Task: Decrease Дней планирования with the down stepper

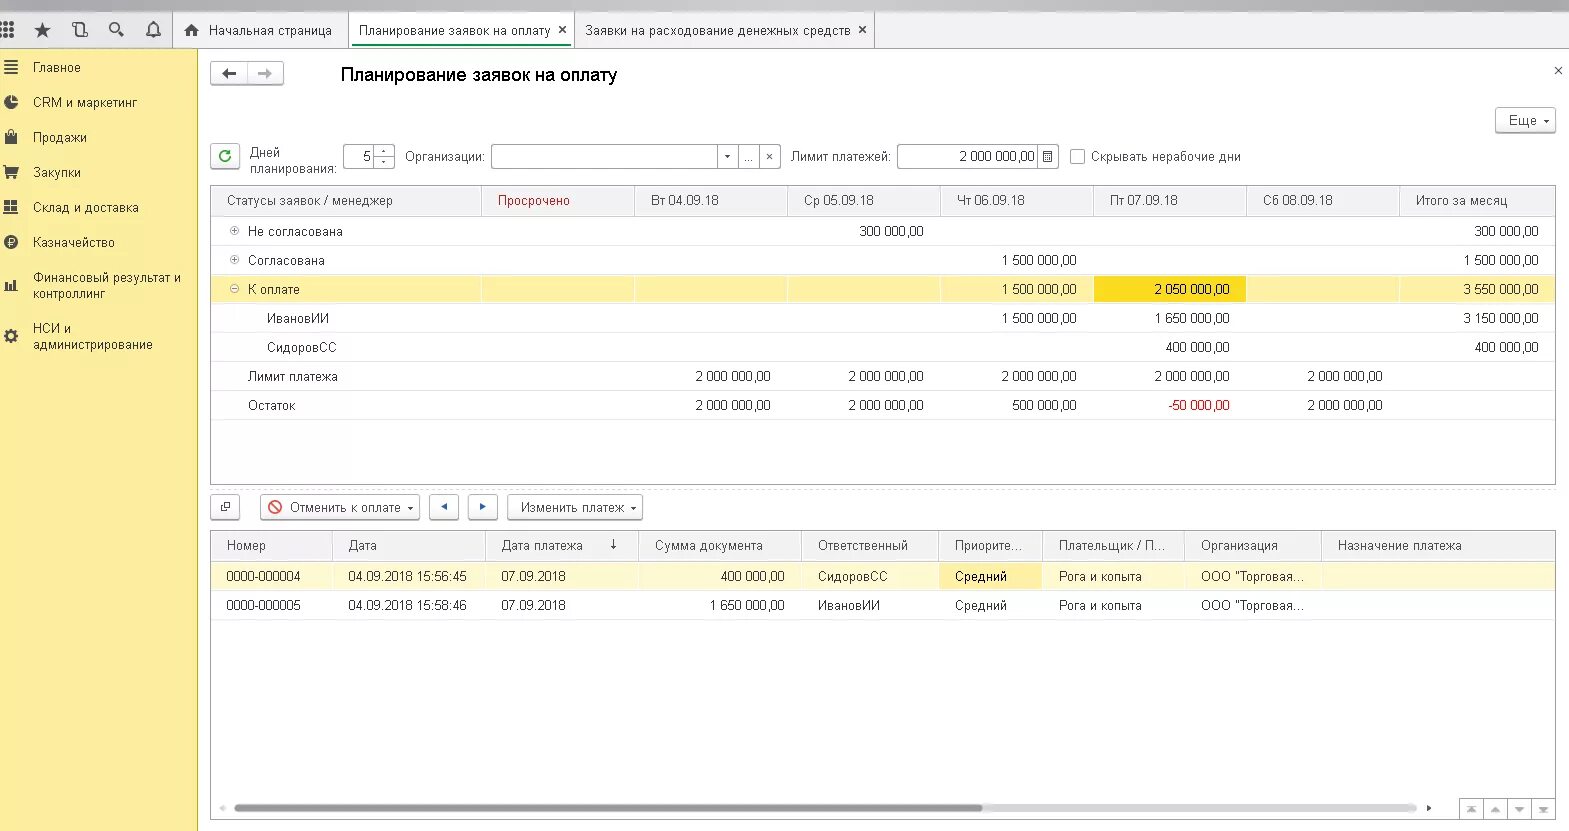Action: 384,162
